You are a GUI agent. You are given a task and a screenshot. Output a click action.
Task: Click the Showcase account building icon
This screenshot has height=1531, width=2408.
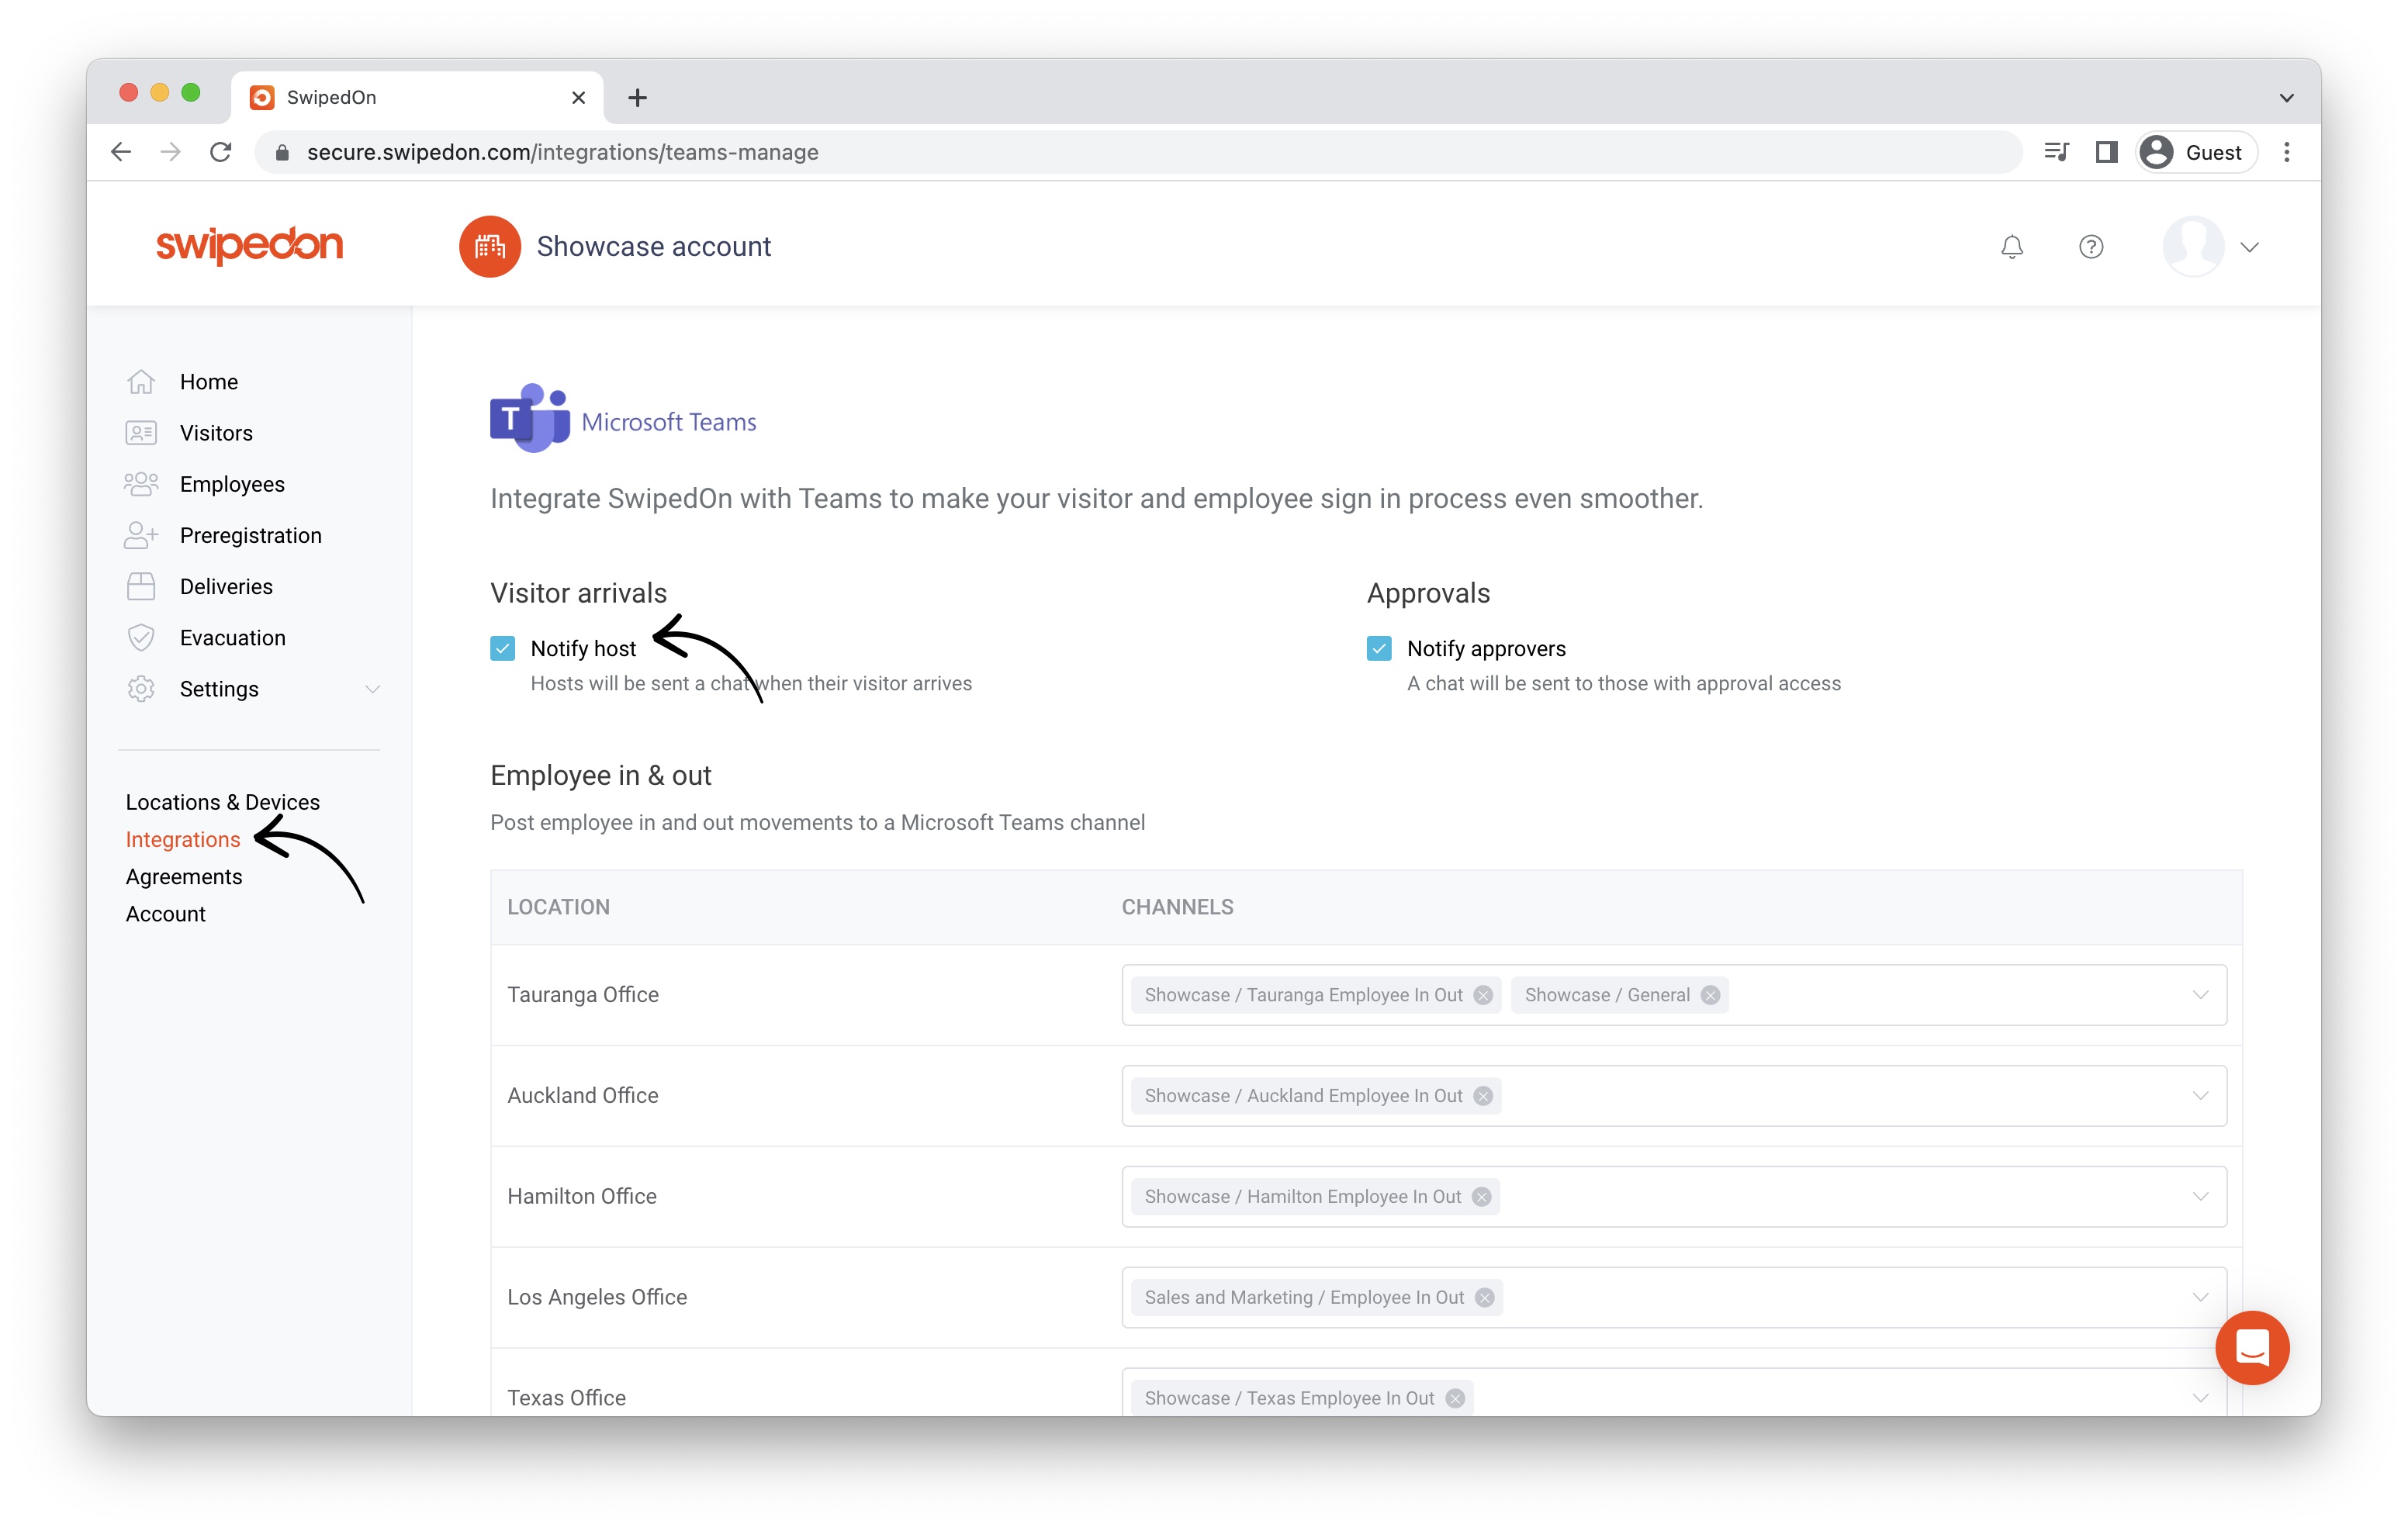489,247
